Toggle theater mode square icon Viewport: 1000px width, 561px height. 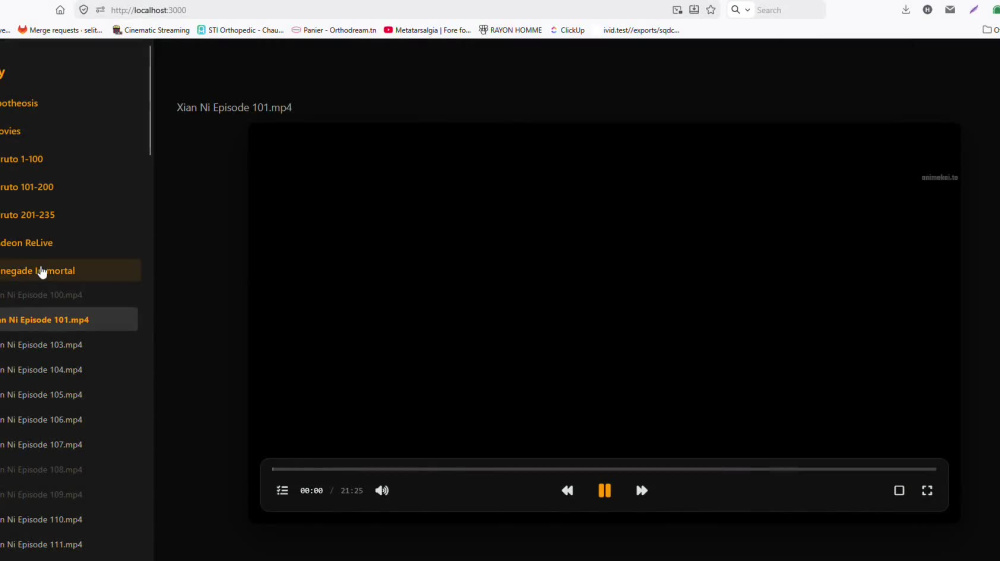(x=899, y=490)
